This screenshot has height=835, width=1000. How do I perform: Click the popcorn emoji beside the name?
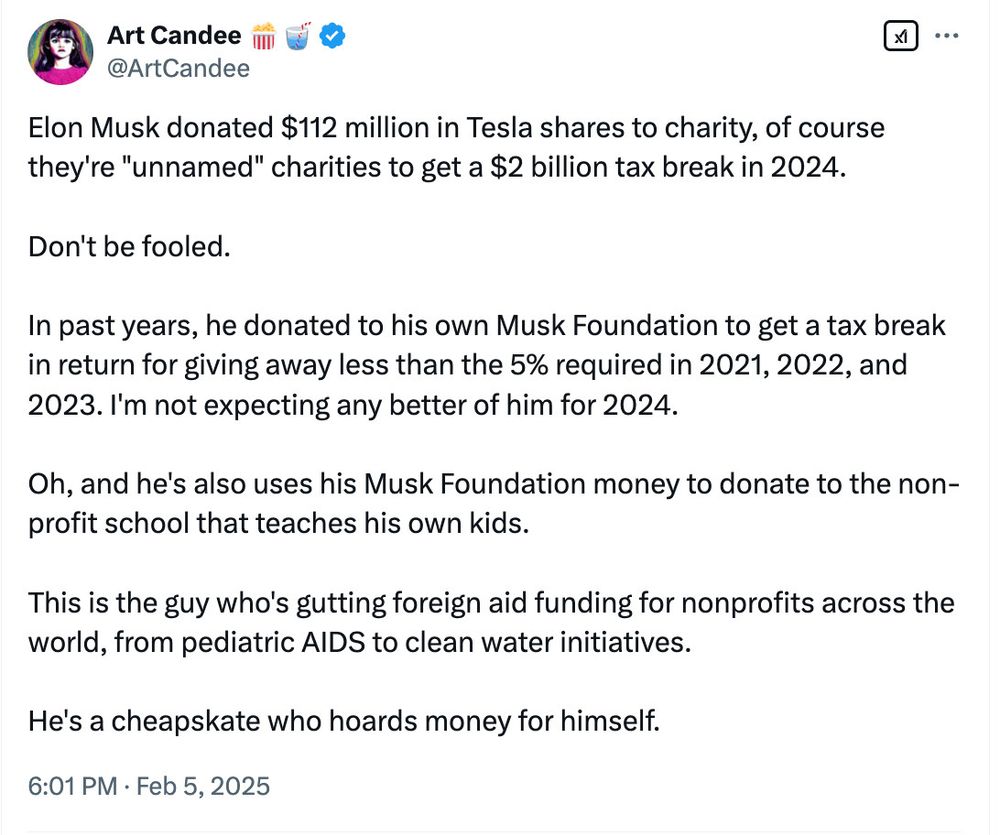pyautogui.click(x=263, y=37)
